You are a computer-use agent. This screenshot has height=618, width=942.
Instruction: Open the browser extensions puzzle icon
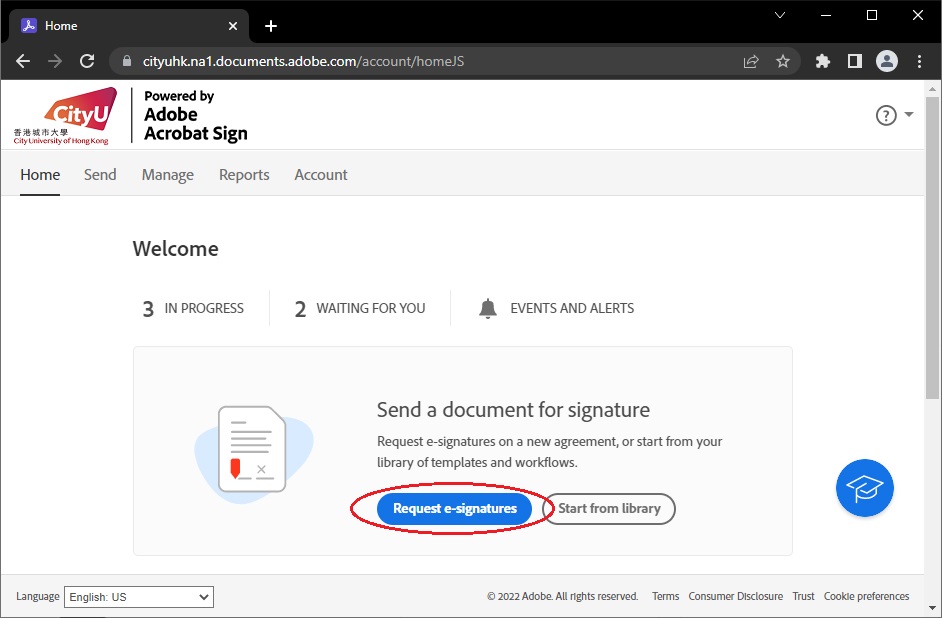822,61
